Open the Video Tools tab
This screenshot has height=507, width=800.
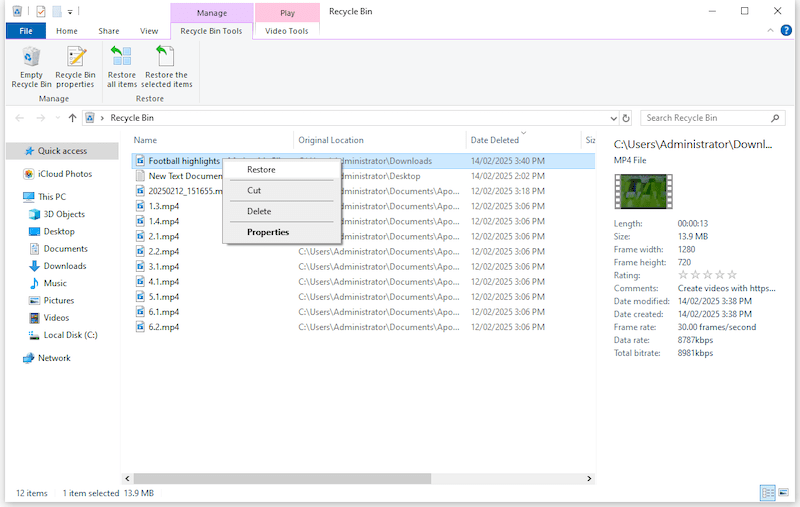(x=287, y=31)
